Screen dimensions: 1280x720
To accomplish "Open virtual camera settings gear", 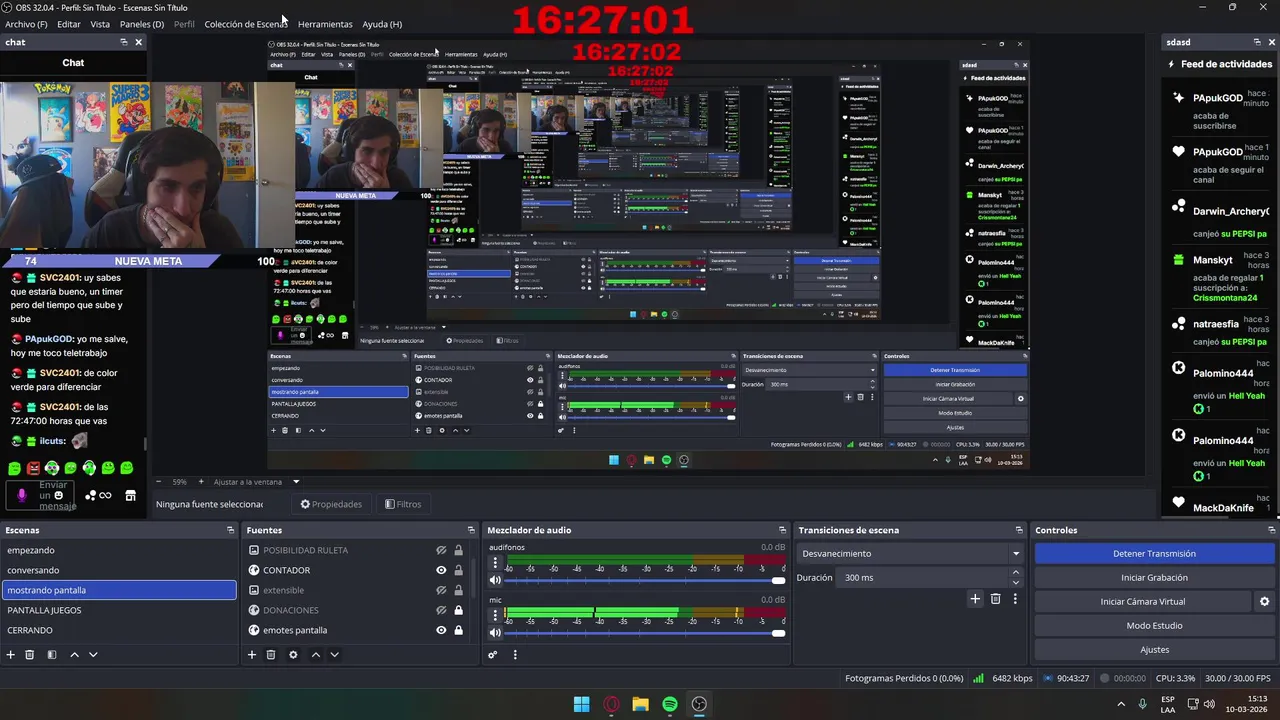I will pos(1264,601).
